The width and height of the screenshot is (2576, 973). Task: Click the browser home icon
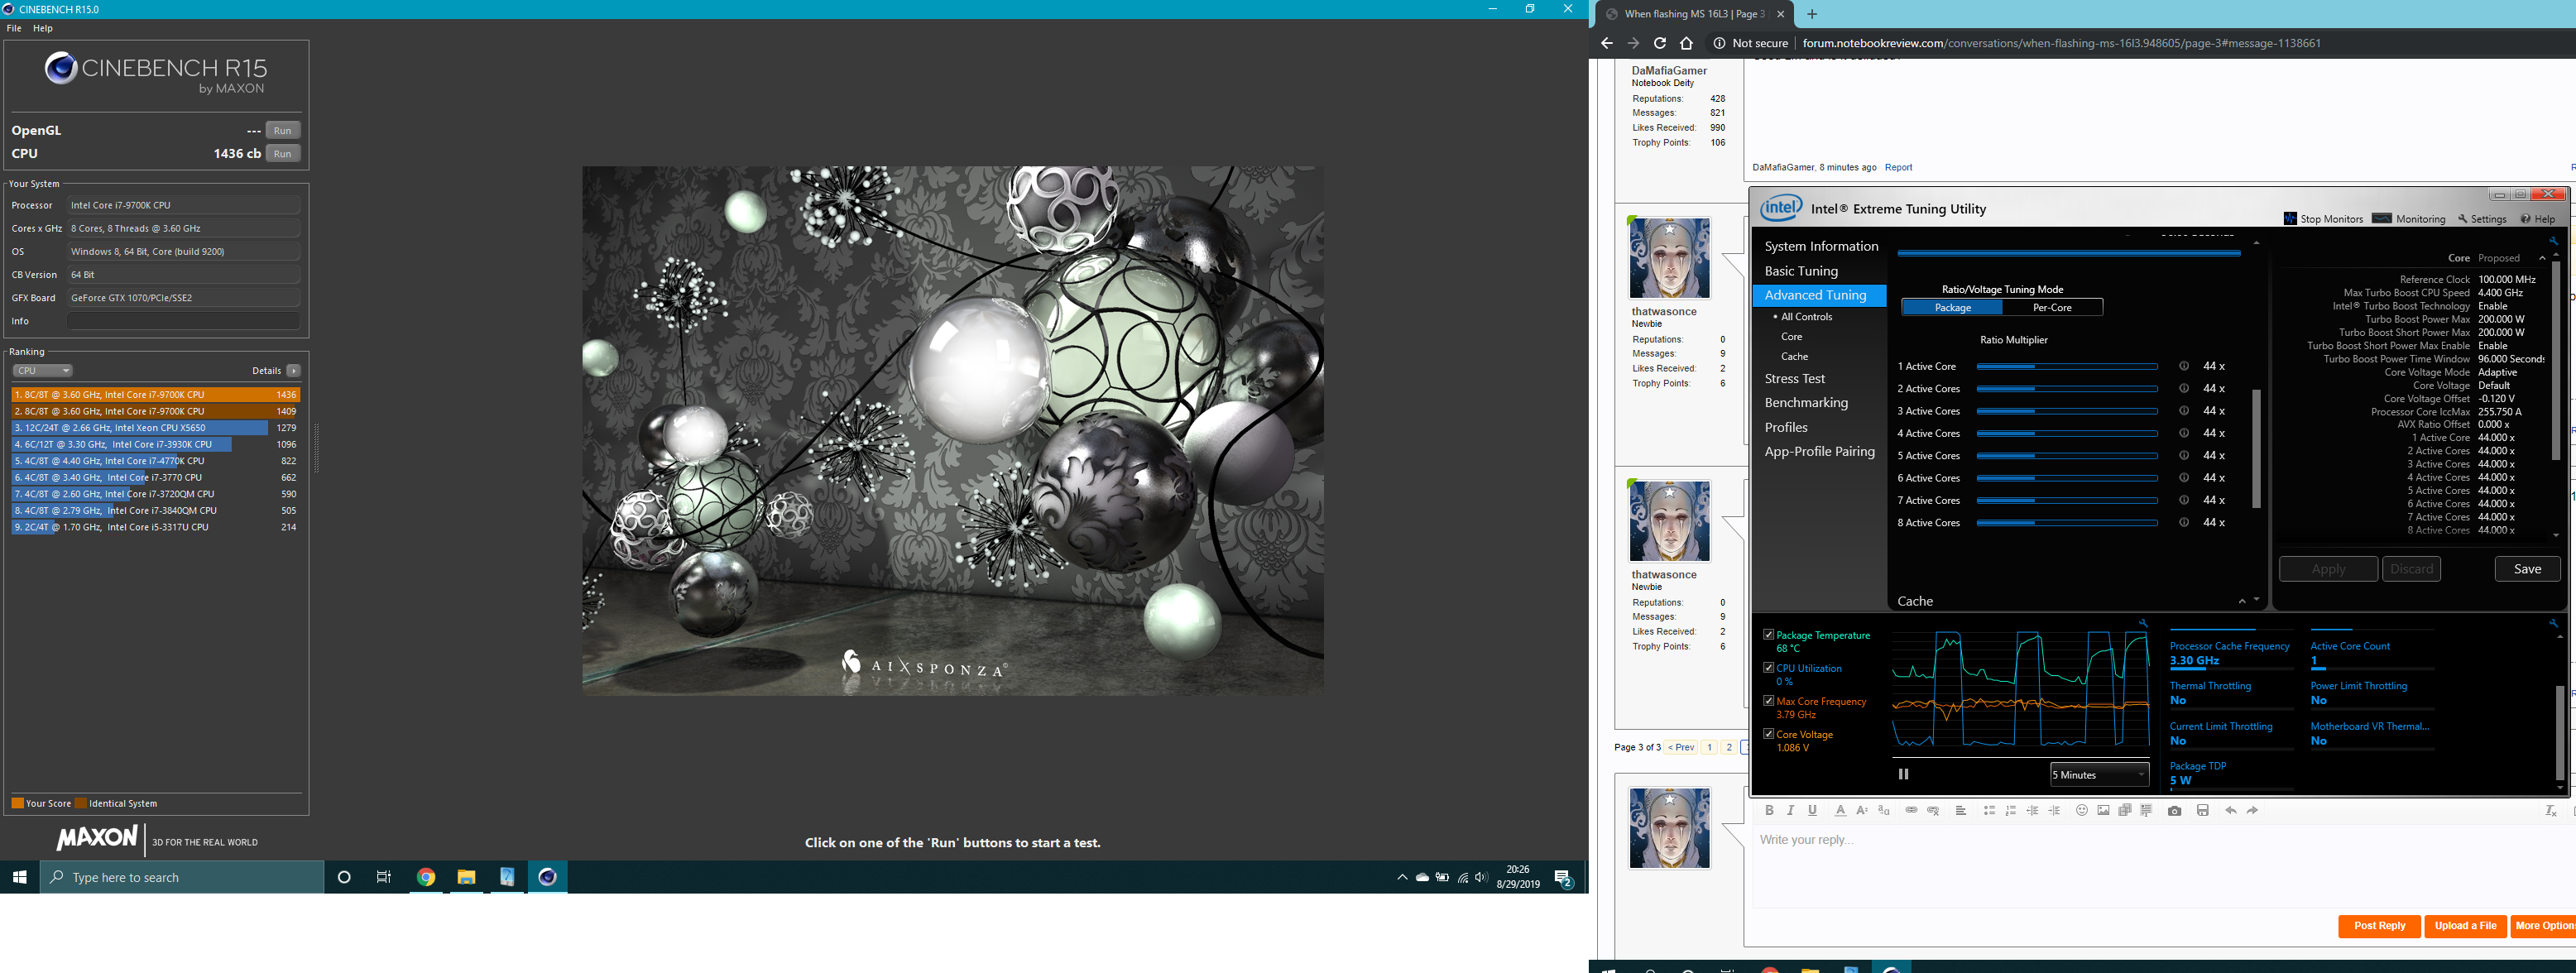pyautogui.click(x=1687, y=43)
